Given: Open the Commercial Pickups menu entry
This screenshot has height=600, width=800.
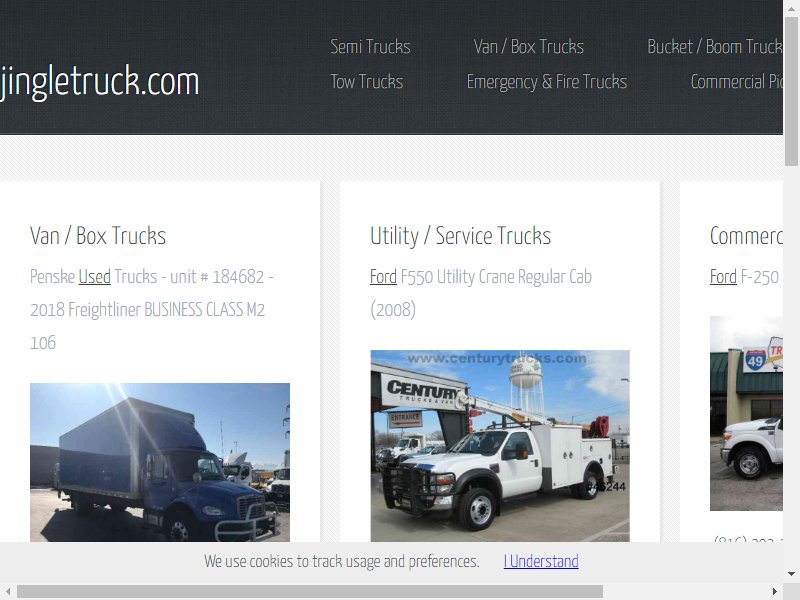Looking at the screenshot, I should click(x=737, y=82).
